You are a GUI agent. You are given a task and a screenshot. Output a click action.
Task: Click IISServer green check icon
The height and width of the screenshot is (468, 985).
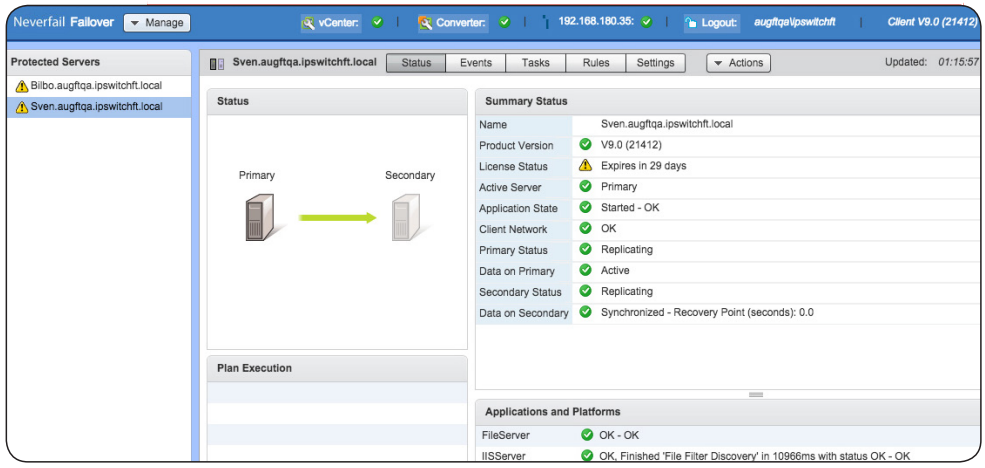coord(587,455)
